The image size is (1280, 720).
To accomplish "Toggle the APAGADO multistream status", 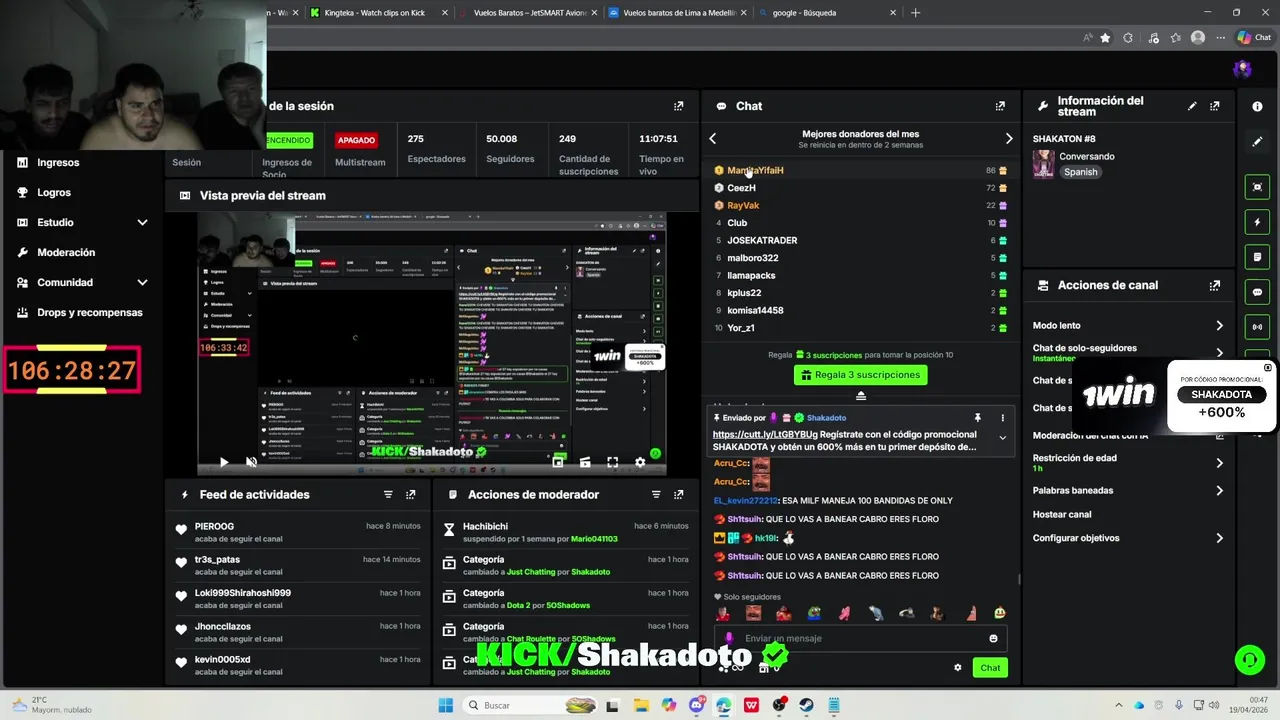I will pyautogui.click(x=356, y=140).
